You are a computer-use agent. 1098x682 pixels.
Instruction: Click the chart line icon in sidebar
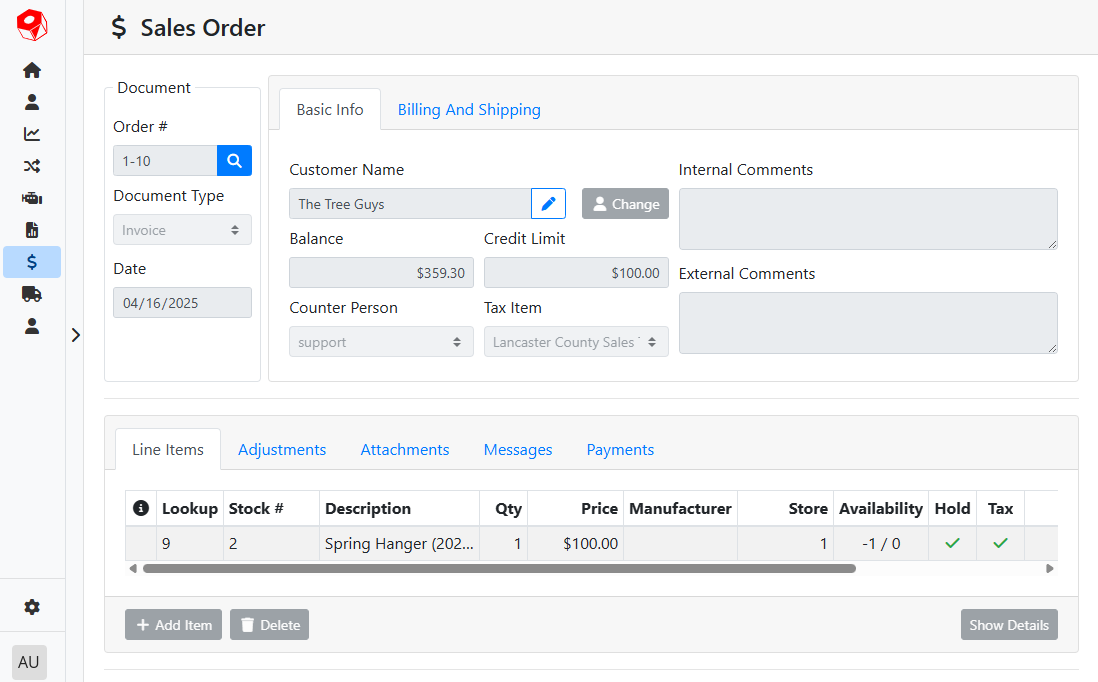point(32,134)
